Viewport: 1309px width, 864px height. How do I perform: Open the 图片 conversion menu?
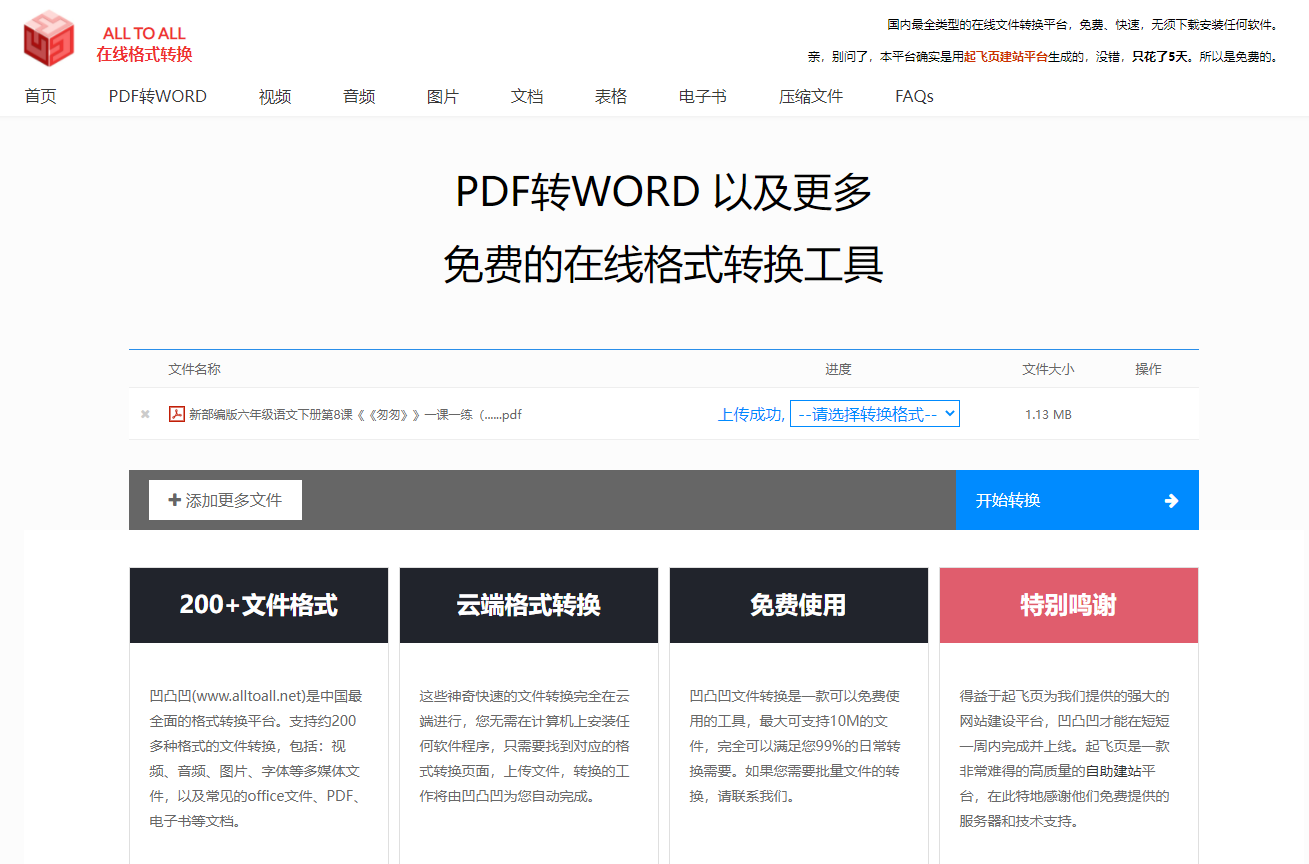[x=442, y=96]
